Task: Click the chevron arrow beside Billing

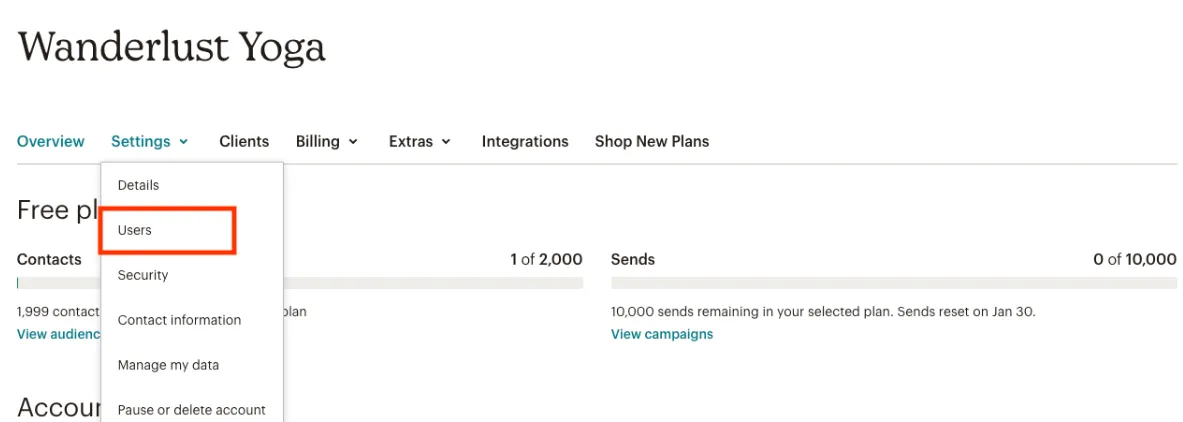Action: pyautogui.click(x=353, y=142)
